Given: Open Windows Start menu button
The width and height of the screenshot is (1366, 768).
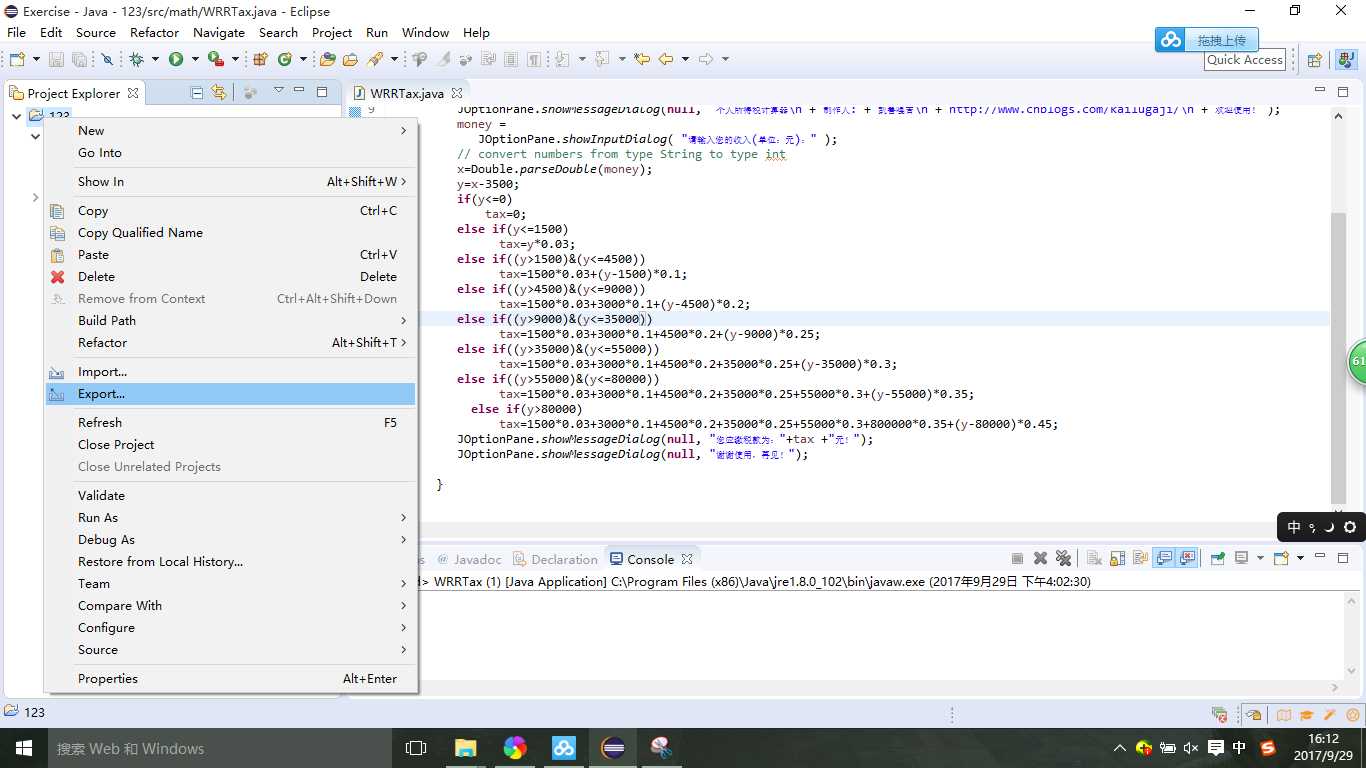Looking at the screenshot, I should click(x=23, y=748).
